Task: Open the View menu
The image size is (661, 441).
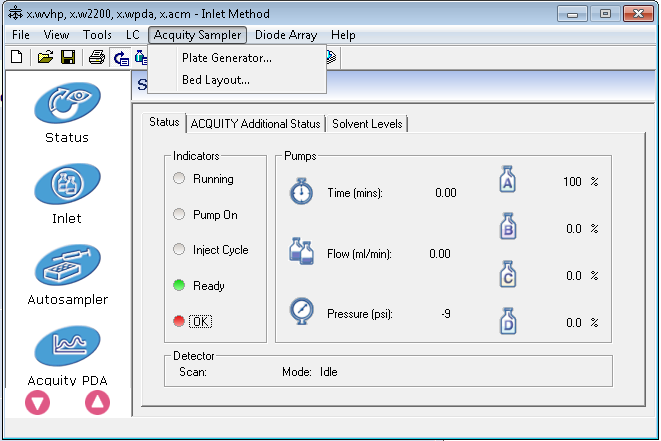Action: click(x=56, y=35)
